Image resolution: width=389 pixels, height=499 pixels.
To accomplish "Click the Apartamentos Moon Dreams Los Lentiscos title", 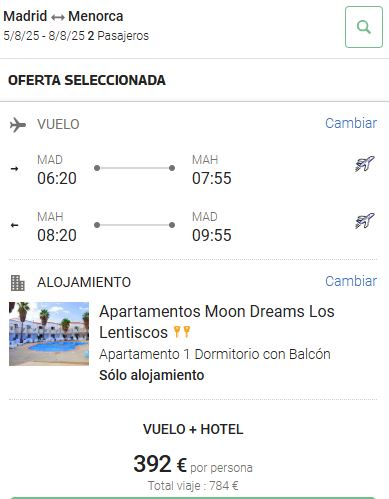I will click(x=217, y=322).
